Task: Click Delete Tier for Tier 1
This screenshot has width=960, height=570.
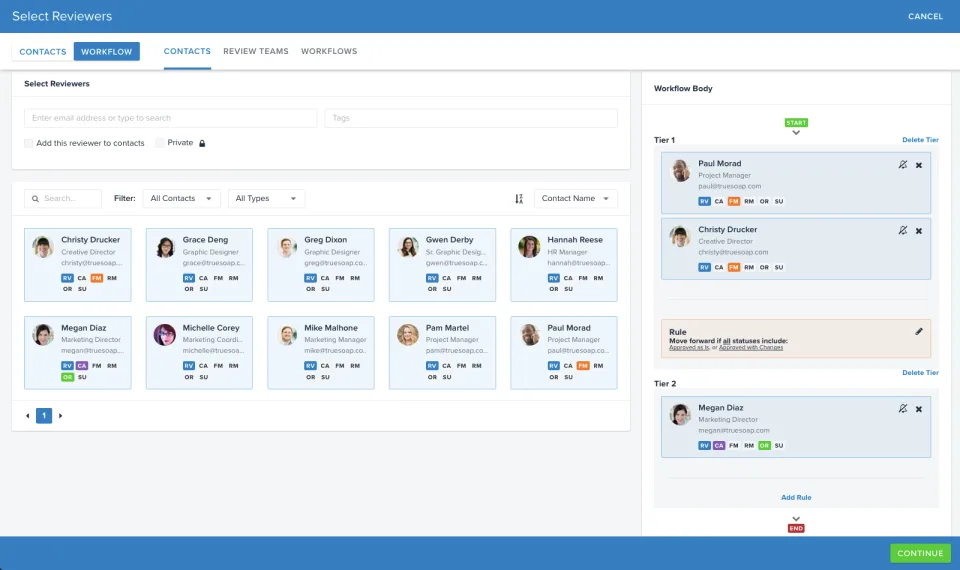Action: coord(920,140)
